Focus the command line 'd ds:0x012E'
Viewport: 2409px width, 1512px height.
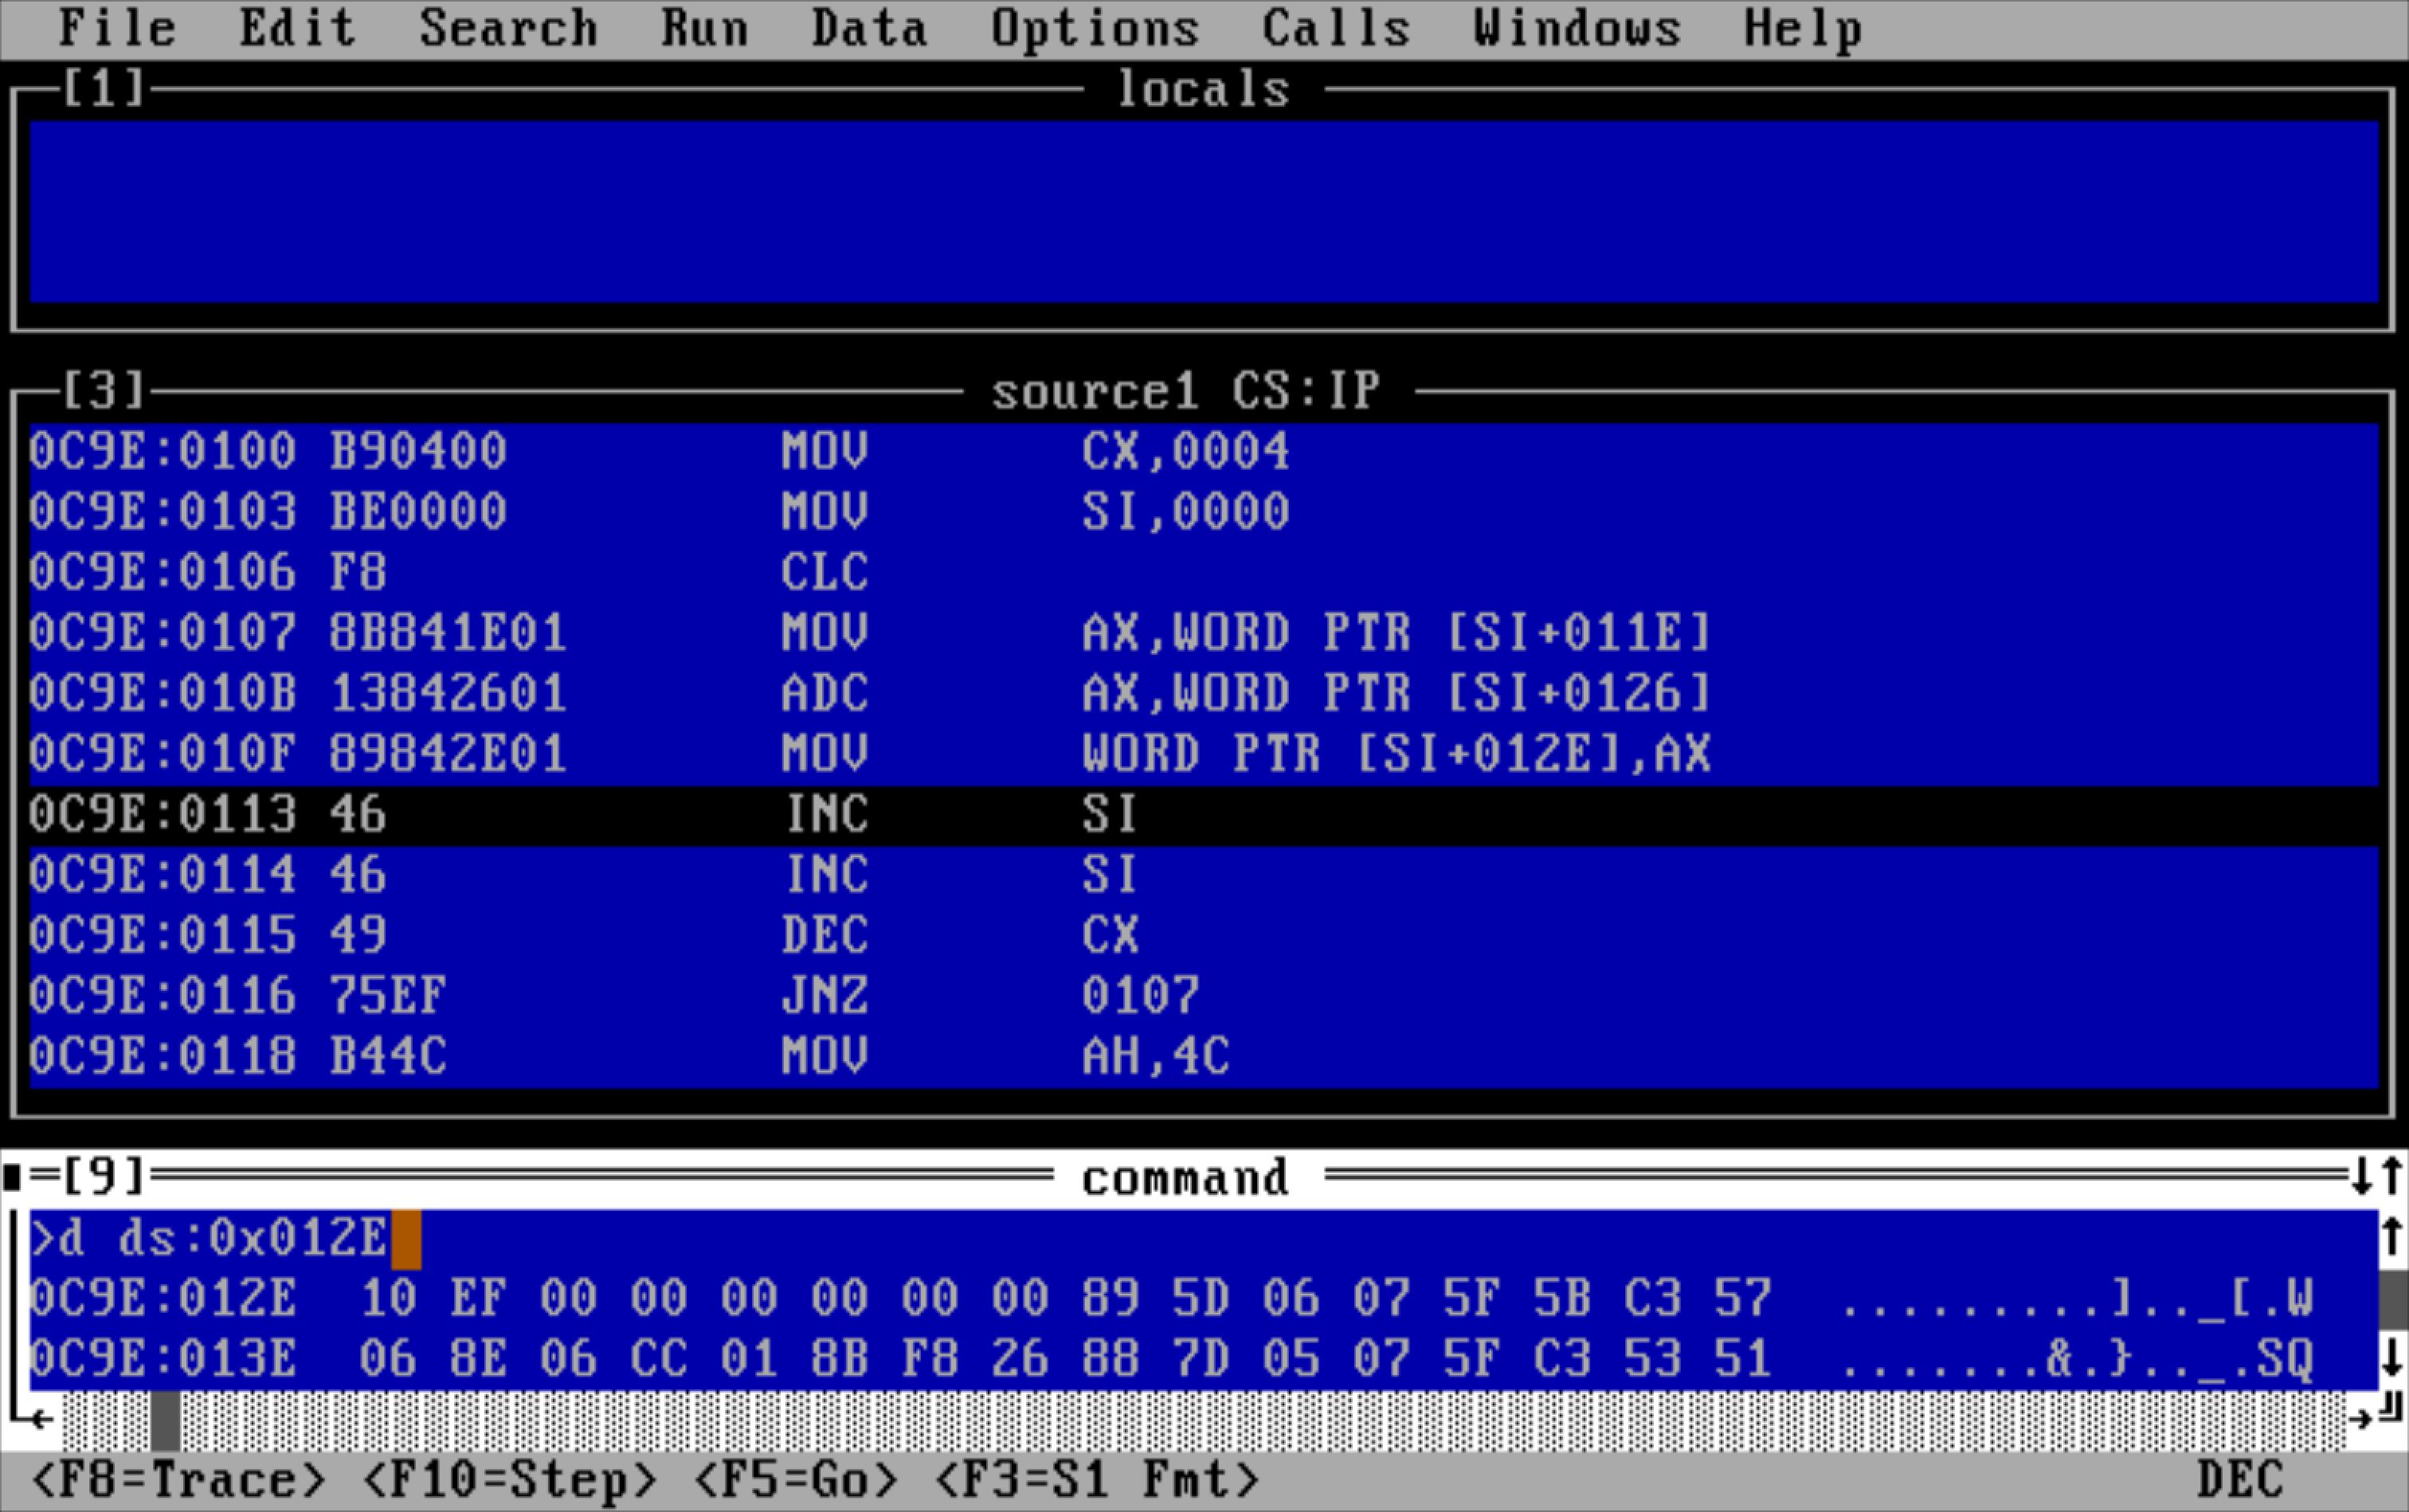1204,1238
